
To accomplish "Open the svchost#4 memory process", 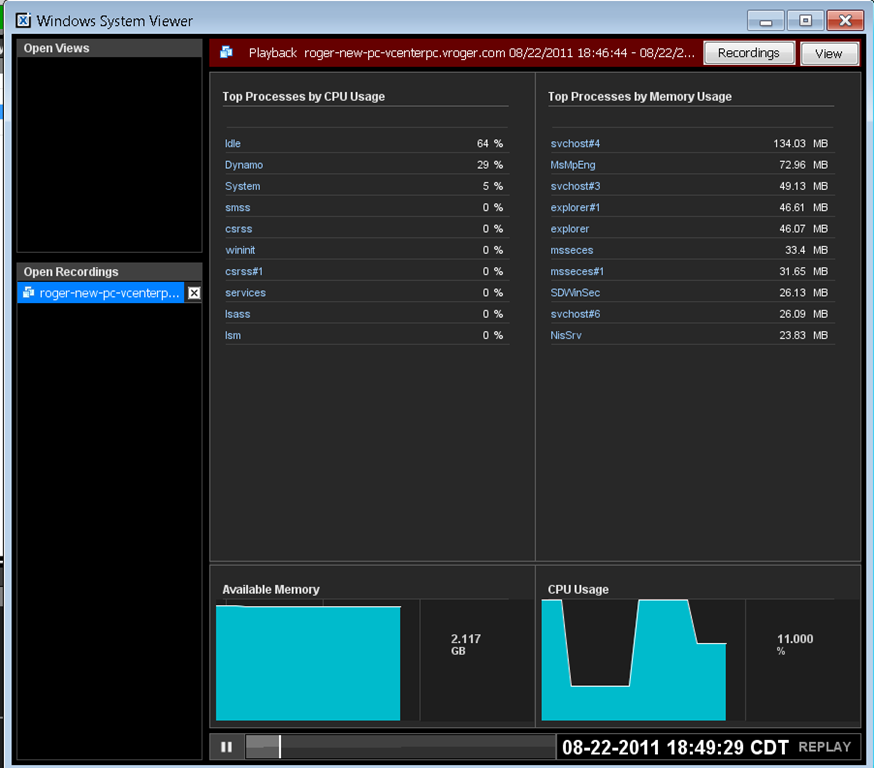I will click(575, 144).
